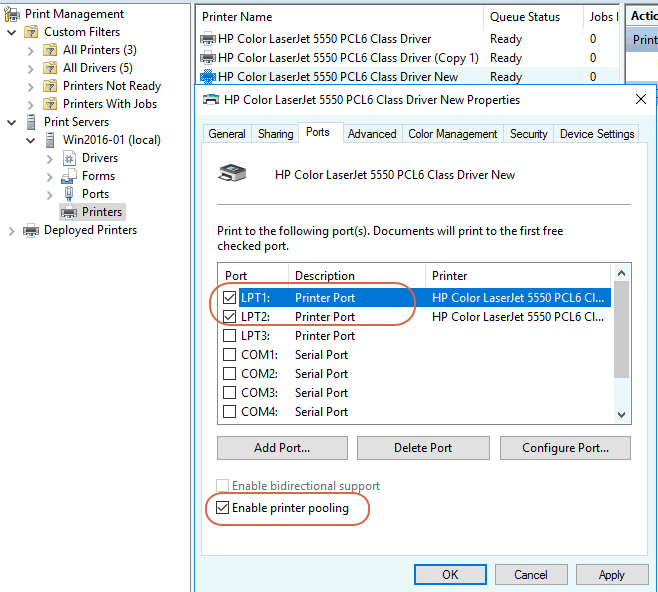Click printer icon of first HP Class Driver row
The width and height of the screenshot is (658, 592).
click(208, 39)
